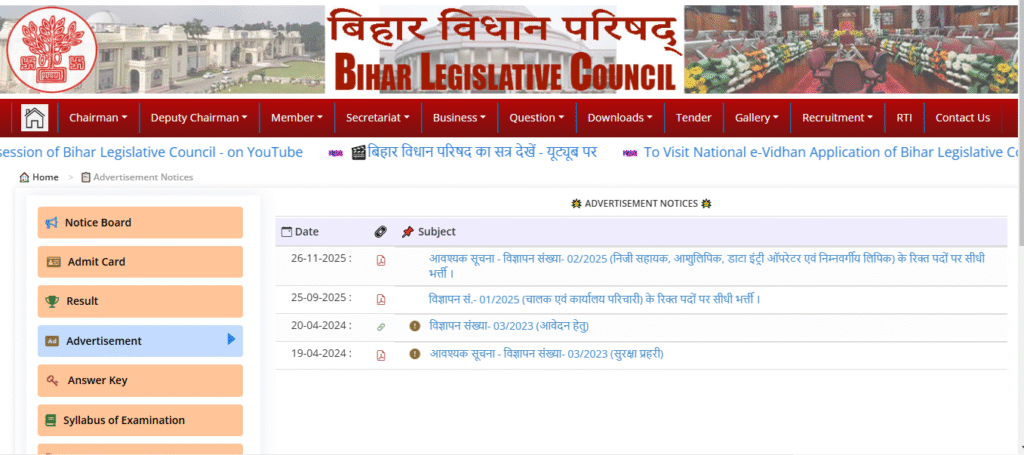Click the Bihar government emblem logo
This screenshot has height=455, width=1024.
[52, 50]
